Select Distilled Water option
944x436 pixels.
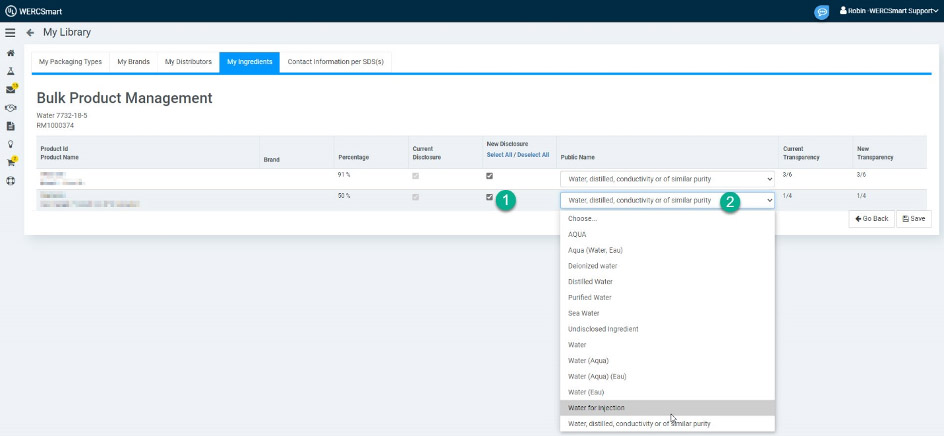point(667,281)
